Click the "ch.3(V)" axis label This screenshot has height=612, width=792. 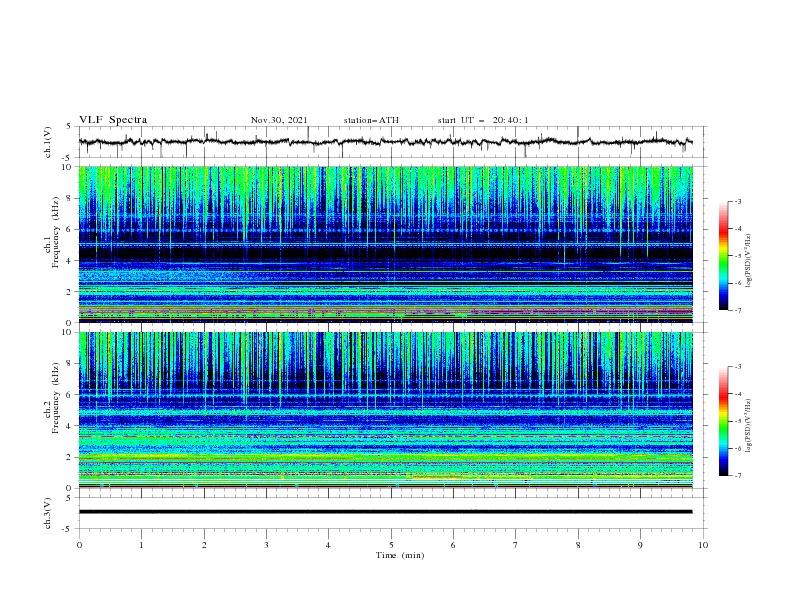point(48,513)
